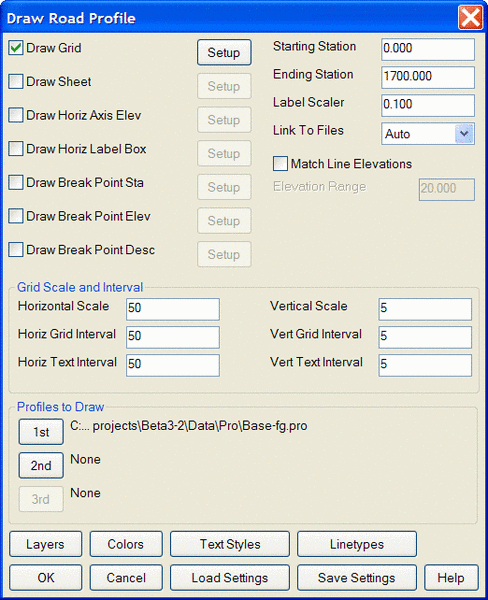The height and width of the screenshot is (600, 488).
Task: Open the Help button
Action: [x=451, y=577]
